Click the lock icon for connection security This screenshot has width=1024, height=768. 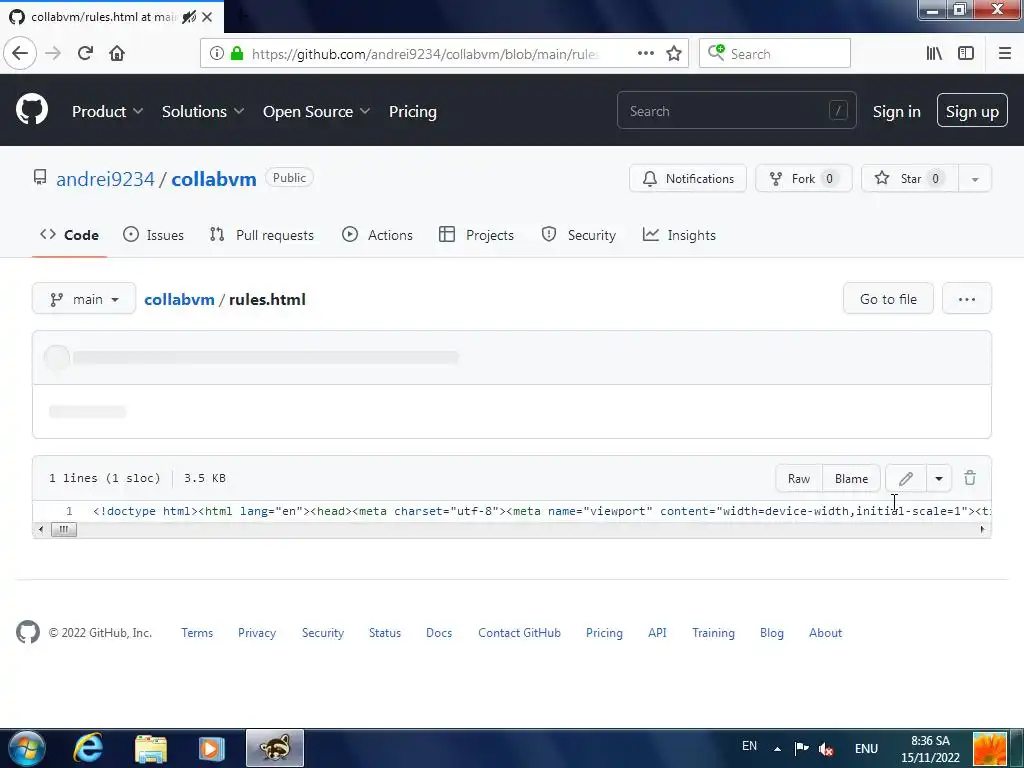[237, 54]
